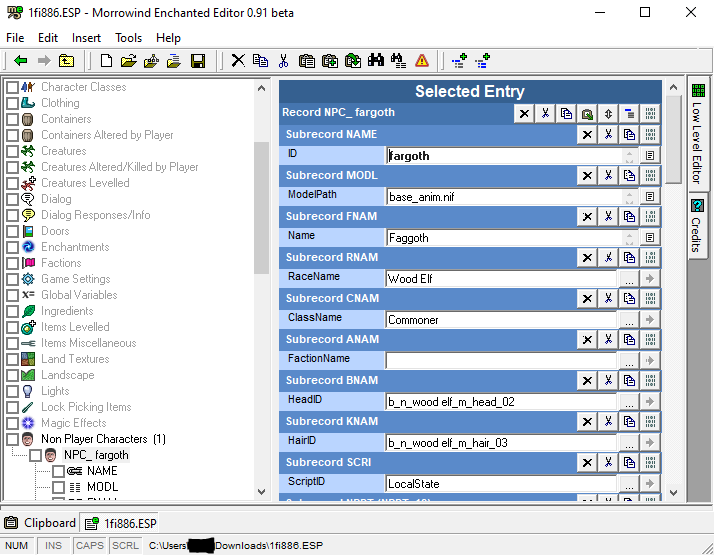Delete Subrecord NAME using its X icon
The height and width of the screenshot is (555, 714).
[x=587, y=135]
